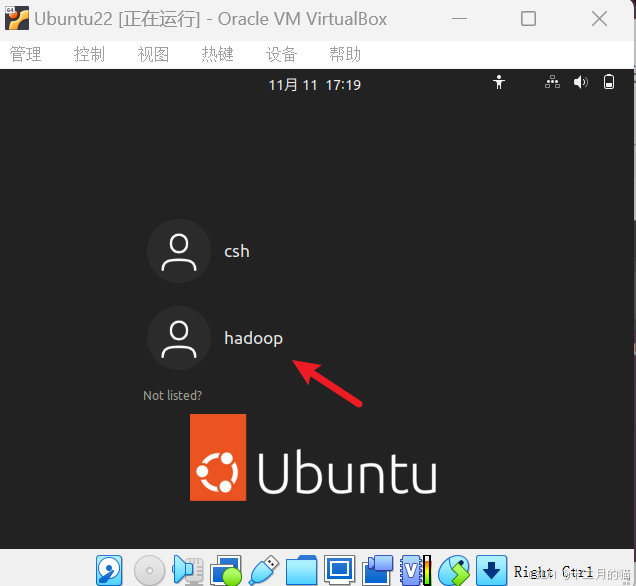Open the 热键 menu

coord(217,54)
